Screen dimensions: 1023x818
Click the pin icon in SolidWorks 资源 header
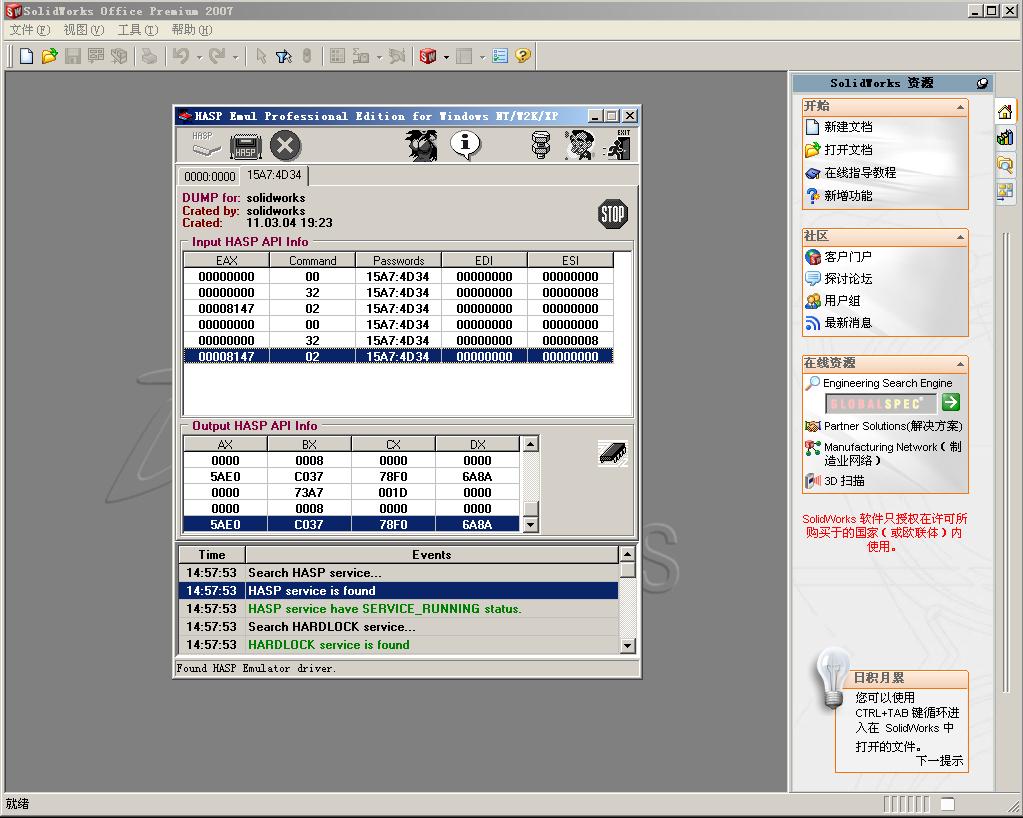(982, 83)
